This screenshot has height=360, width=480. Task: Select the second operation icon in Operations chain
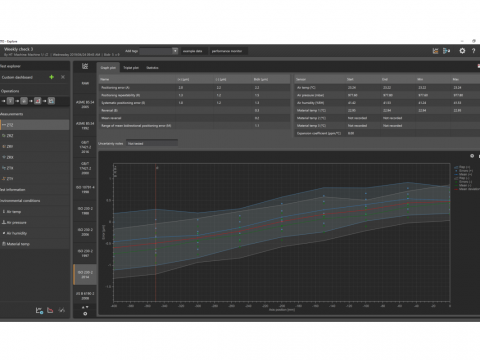pyautogui.click(x=24, y=101)
